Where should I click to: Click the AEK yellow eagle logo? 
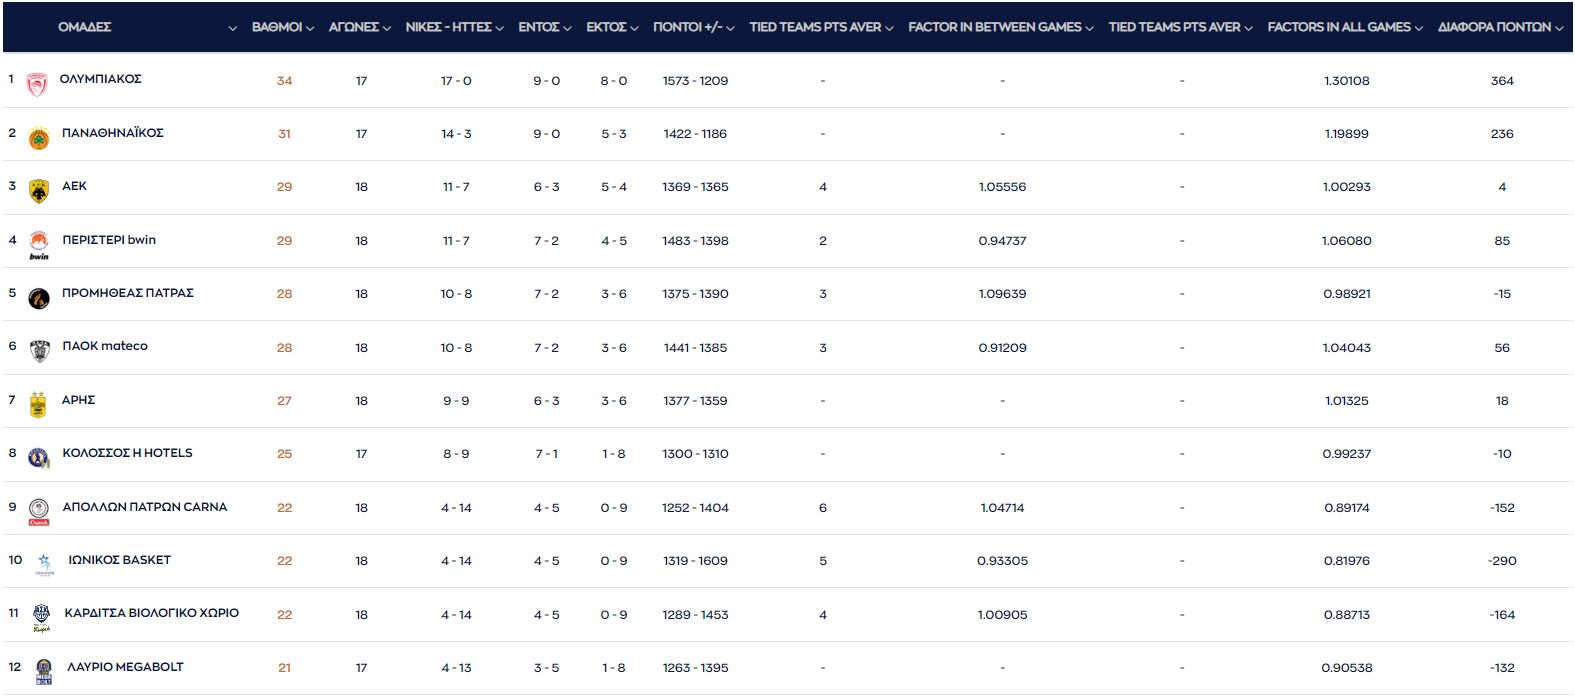click(x=38, y=191)
